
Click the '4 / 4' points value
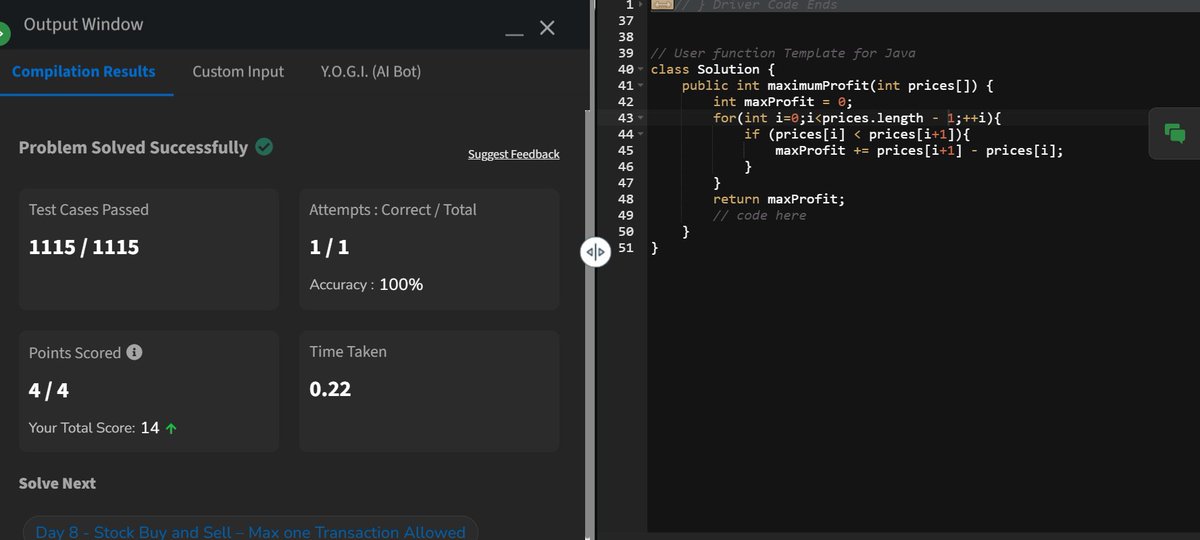click(x=49, y=390)
